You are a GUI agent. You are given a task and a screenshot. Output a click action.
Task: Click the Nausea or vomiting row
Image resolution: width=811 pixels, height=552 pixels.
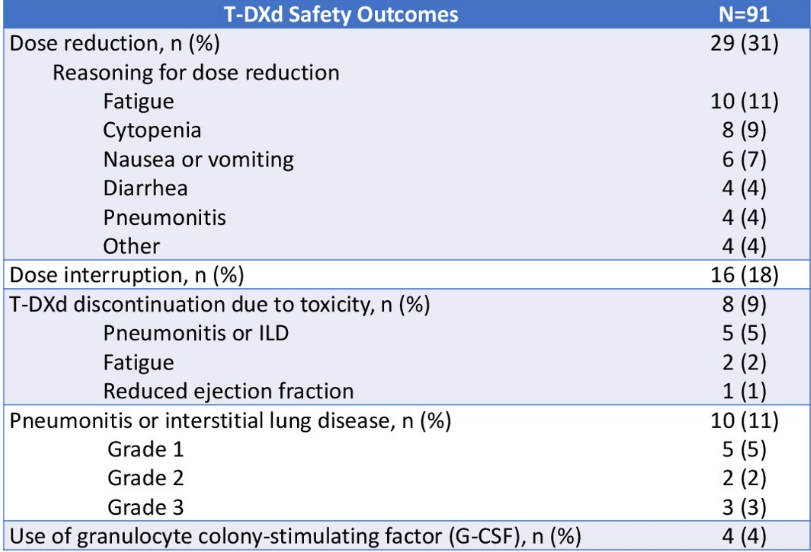[198, 160]
